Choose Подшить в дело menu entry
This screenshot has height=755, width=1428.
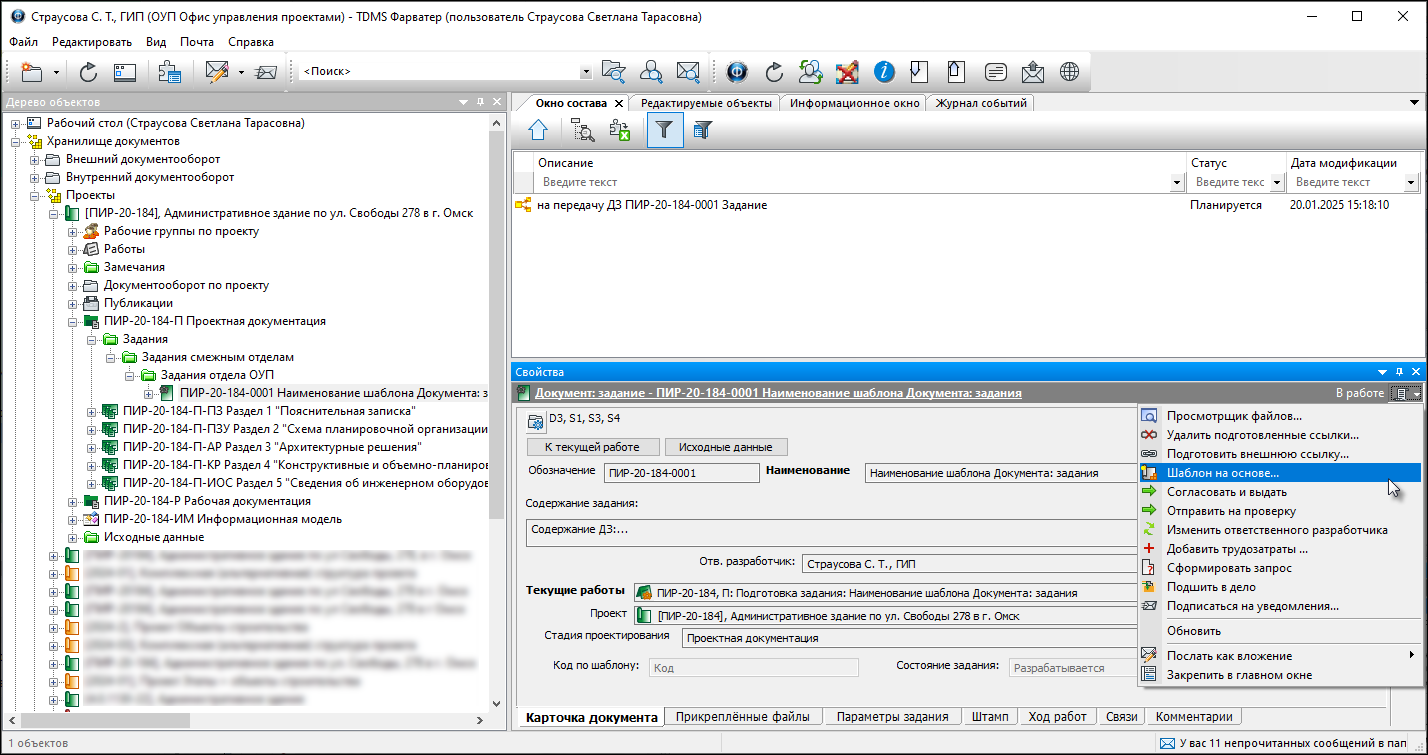1280,587
